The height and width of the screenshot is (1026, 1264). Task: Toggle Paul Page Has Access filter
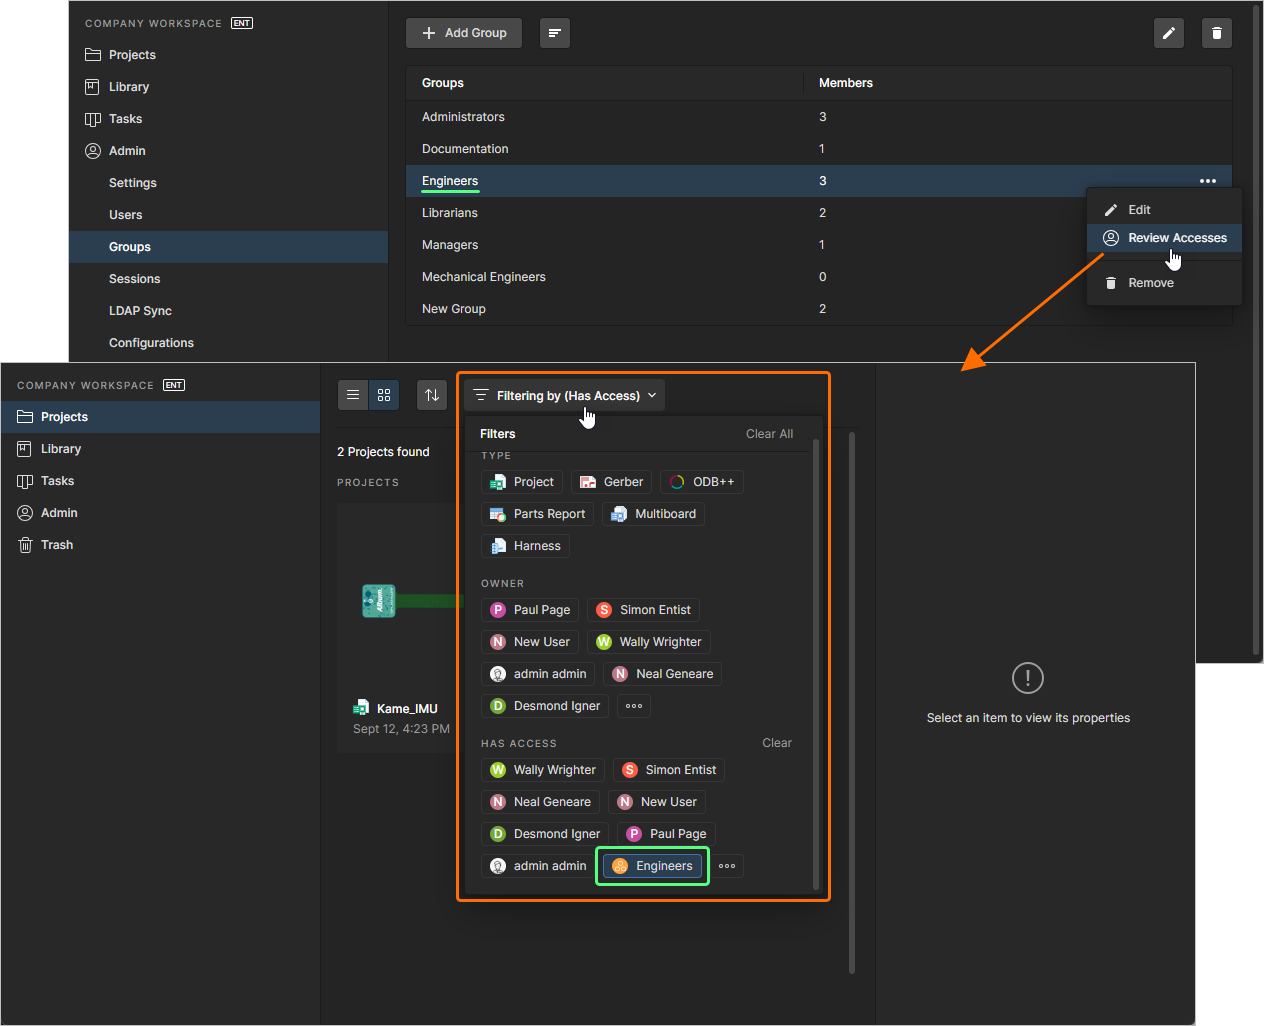[666, 834]
